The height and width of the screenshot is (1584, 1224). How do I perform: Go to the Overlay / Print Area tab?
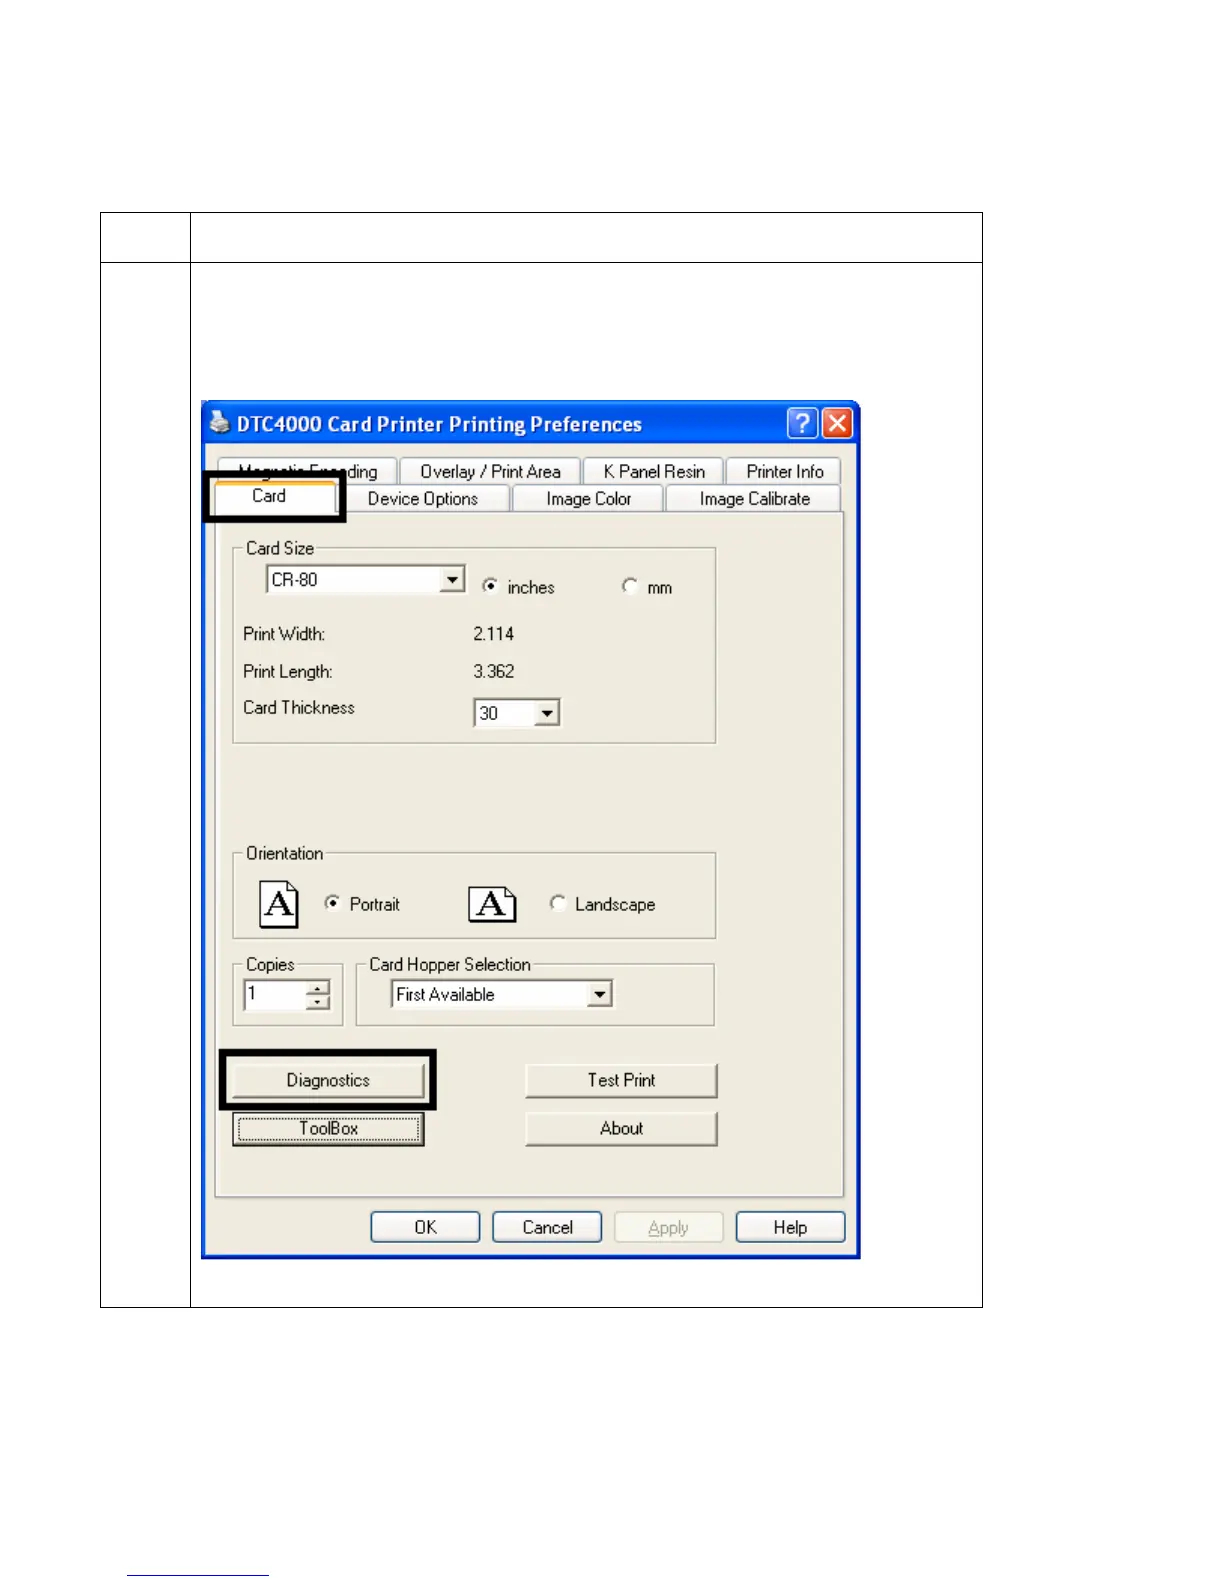click(x=490, y=472)
